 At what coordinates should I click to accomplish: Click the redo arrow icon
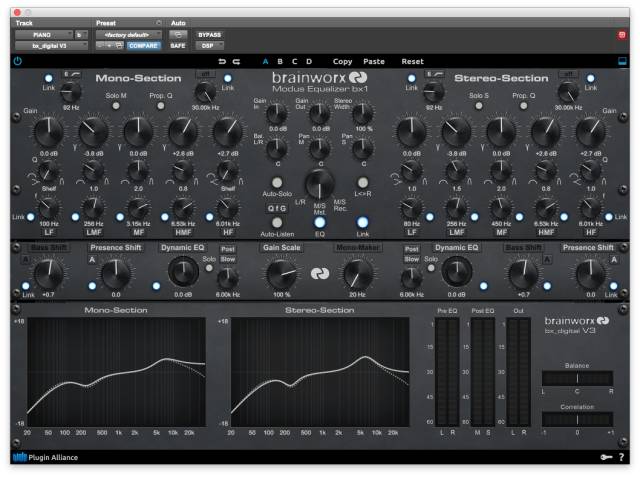click(236, 62)
